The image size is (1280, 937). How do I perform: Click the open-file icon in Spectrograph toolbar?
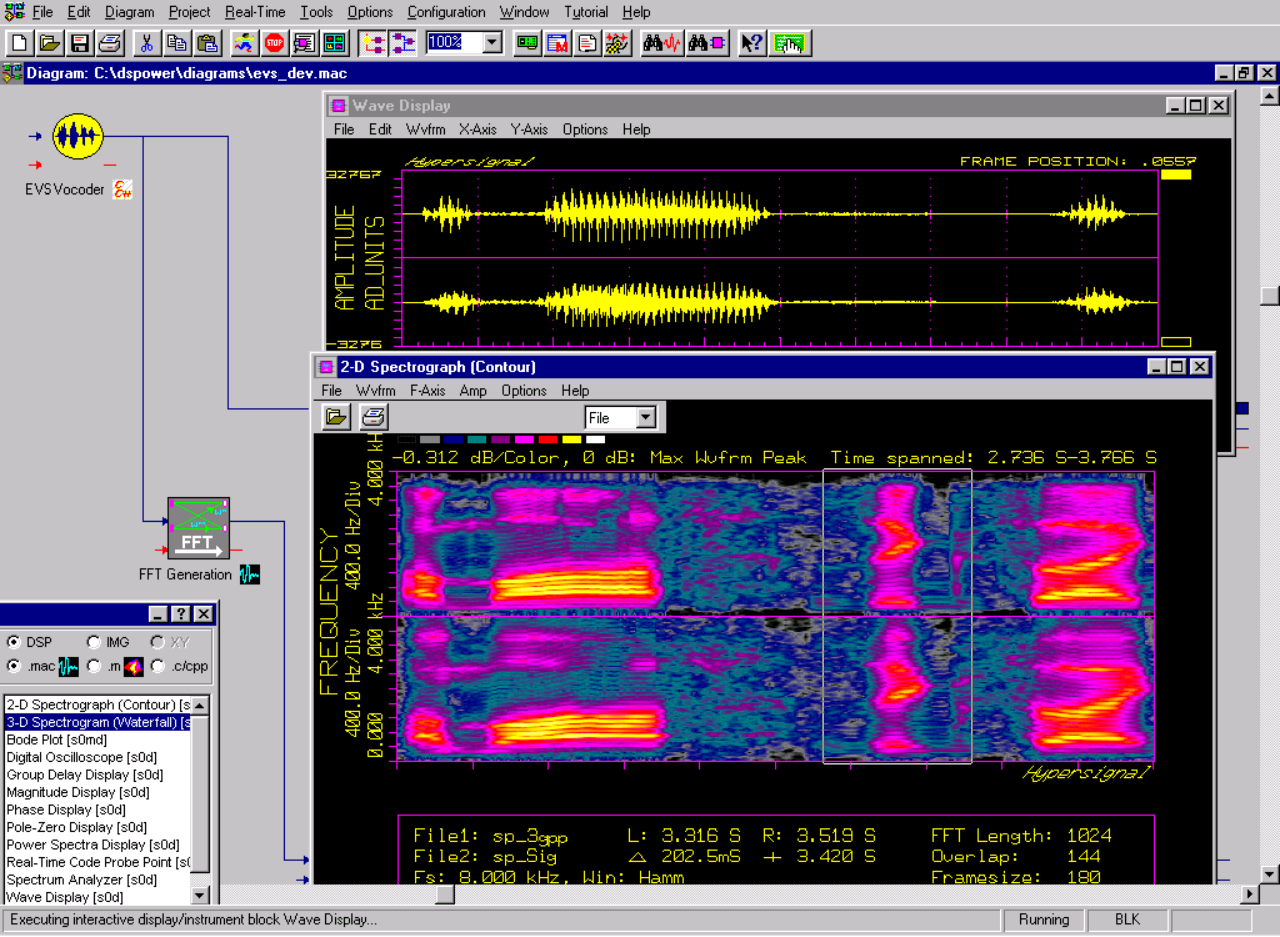[336, 417]
